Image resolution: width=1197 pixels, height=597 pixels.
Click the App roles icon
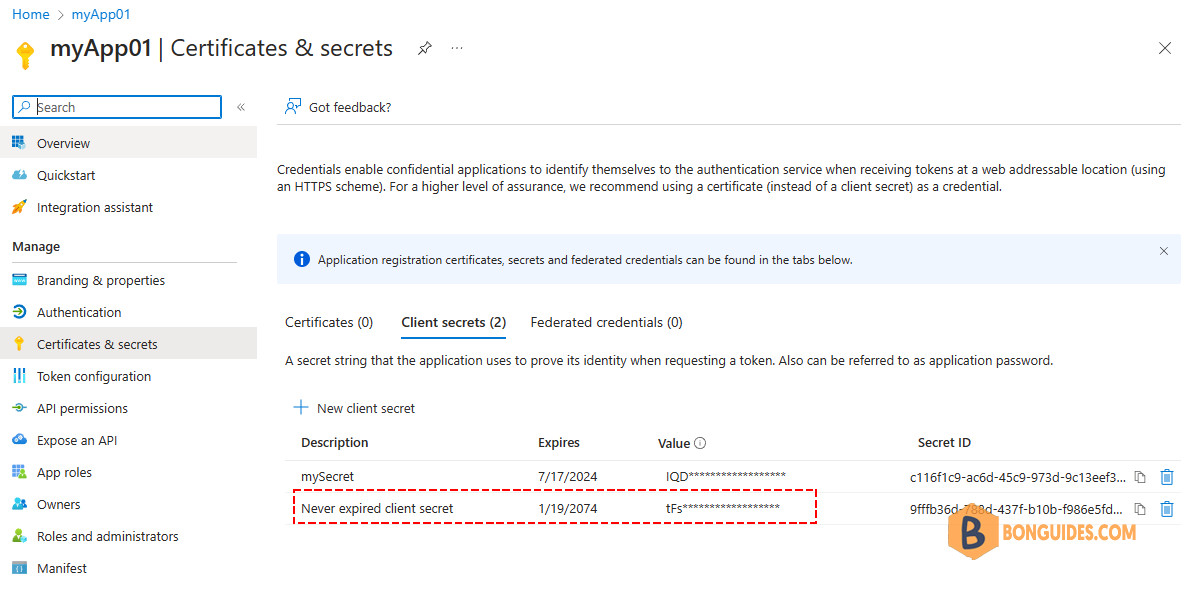(20, 473)
